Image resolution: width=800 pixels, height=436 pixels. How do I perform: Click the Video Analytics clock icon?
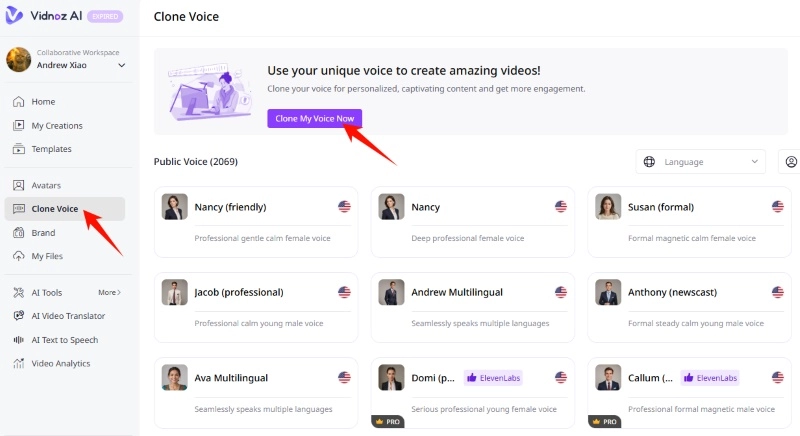coord(19,364)
